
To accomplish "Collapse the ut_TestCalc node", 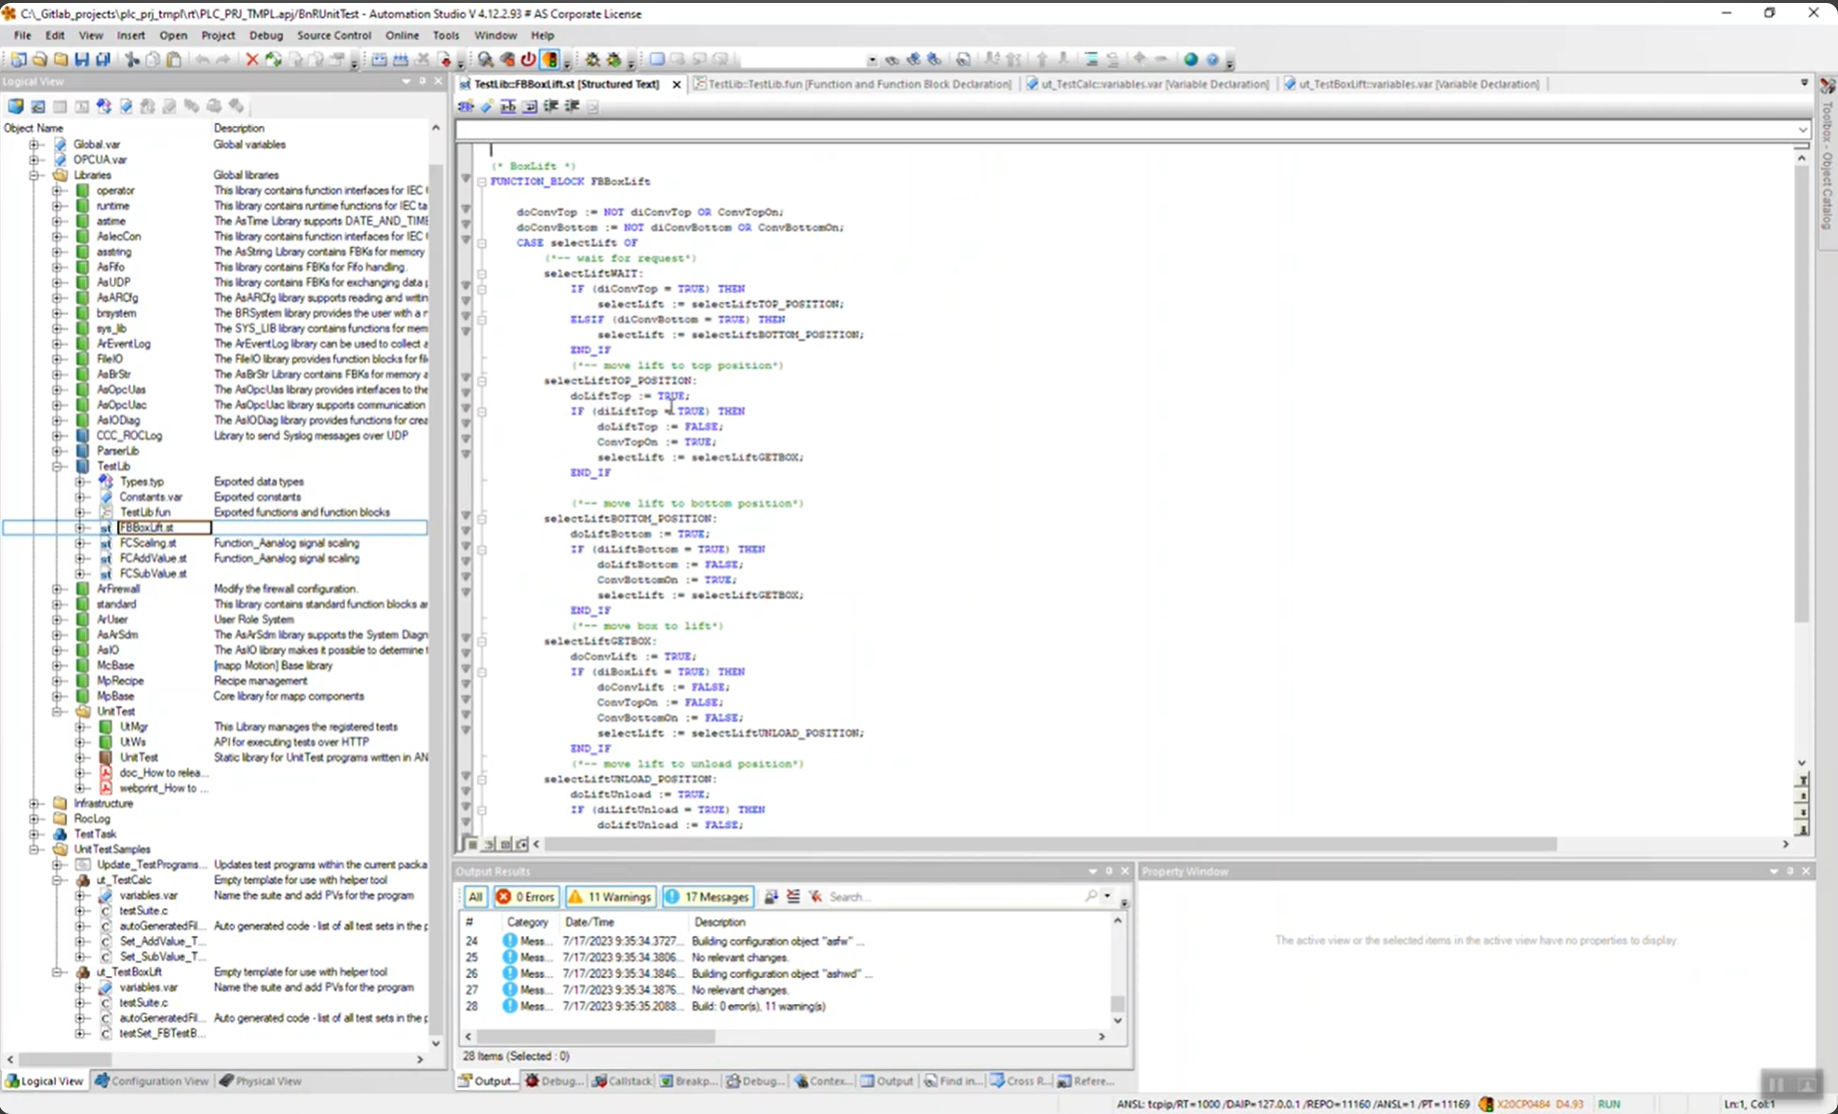I will 58,880.
